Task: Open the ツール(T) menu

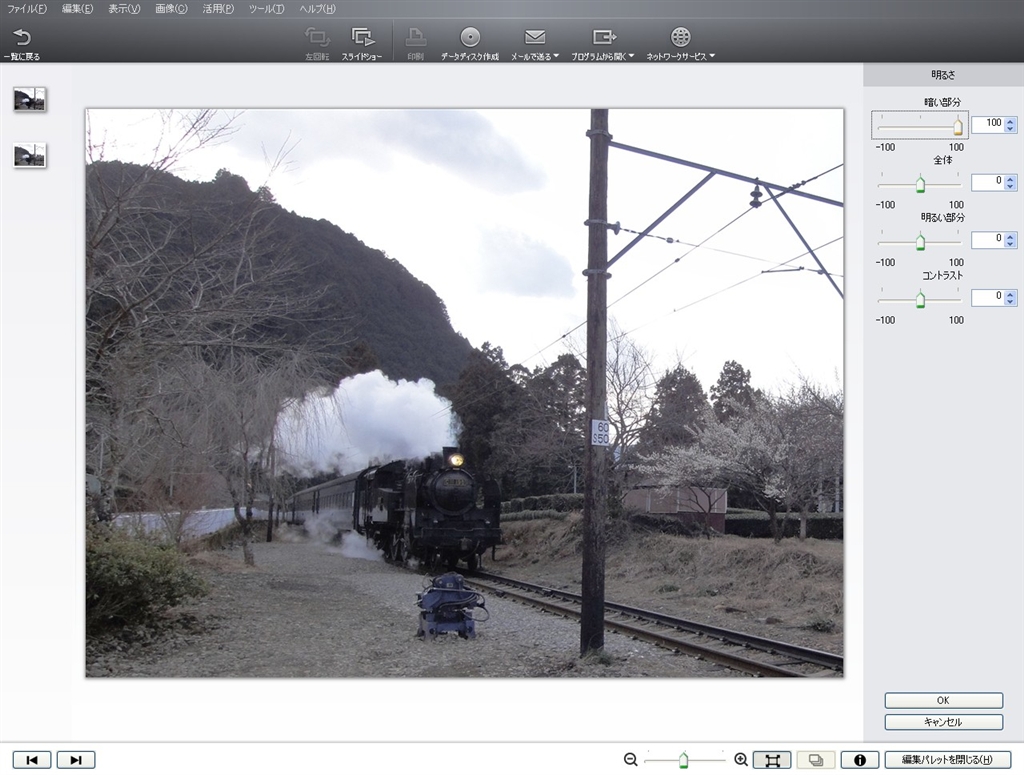Action: tap(266, 8)
